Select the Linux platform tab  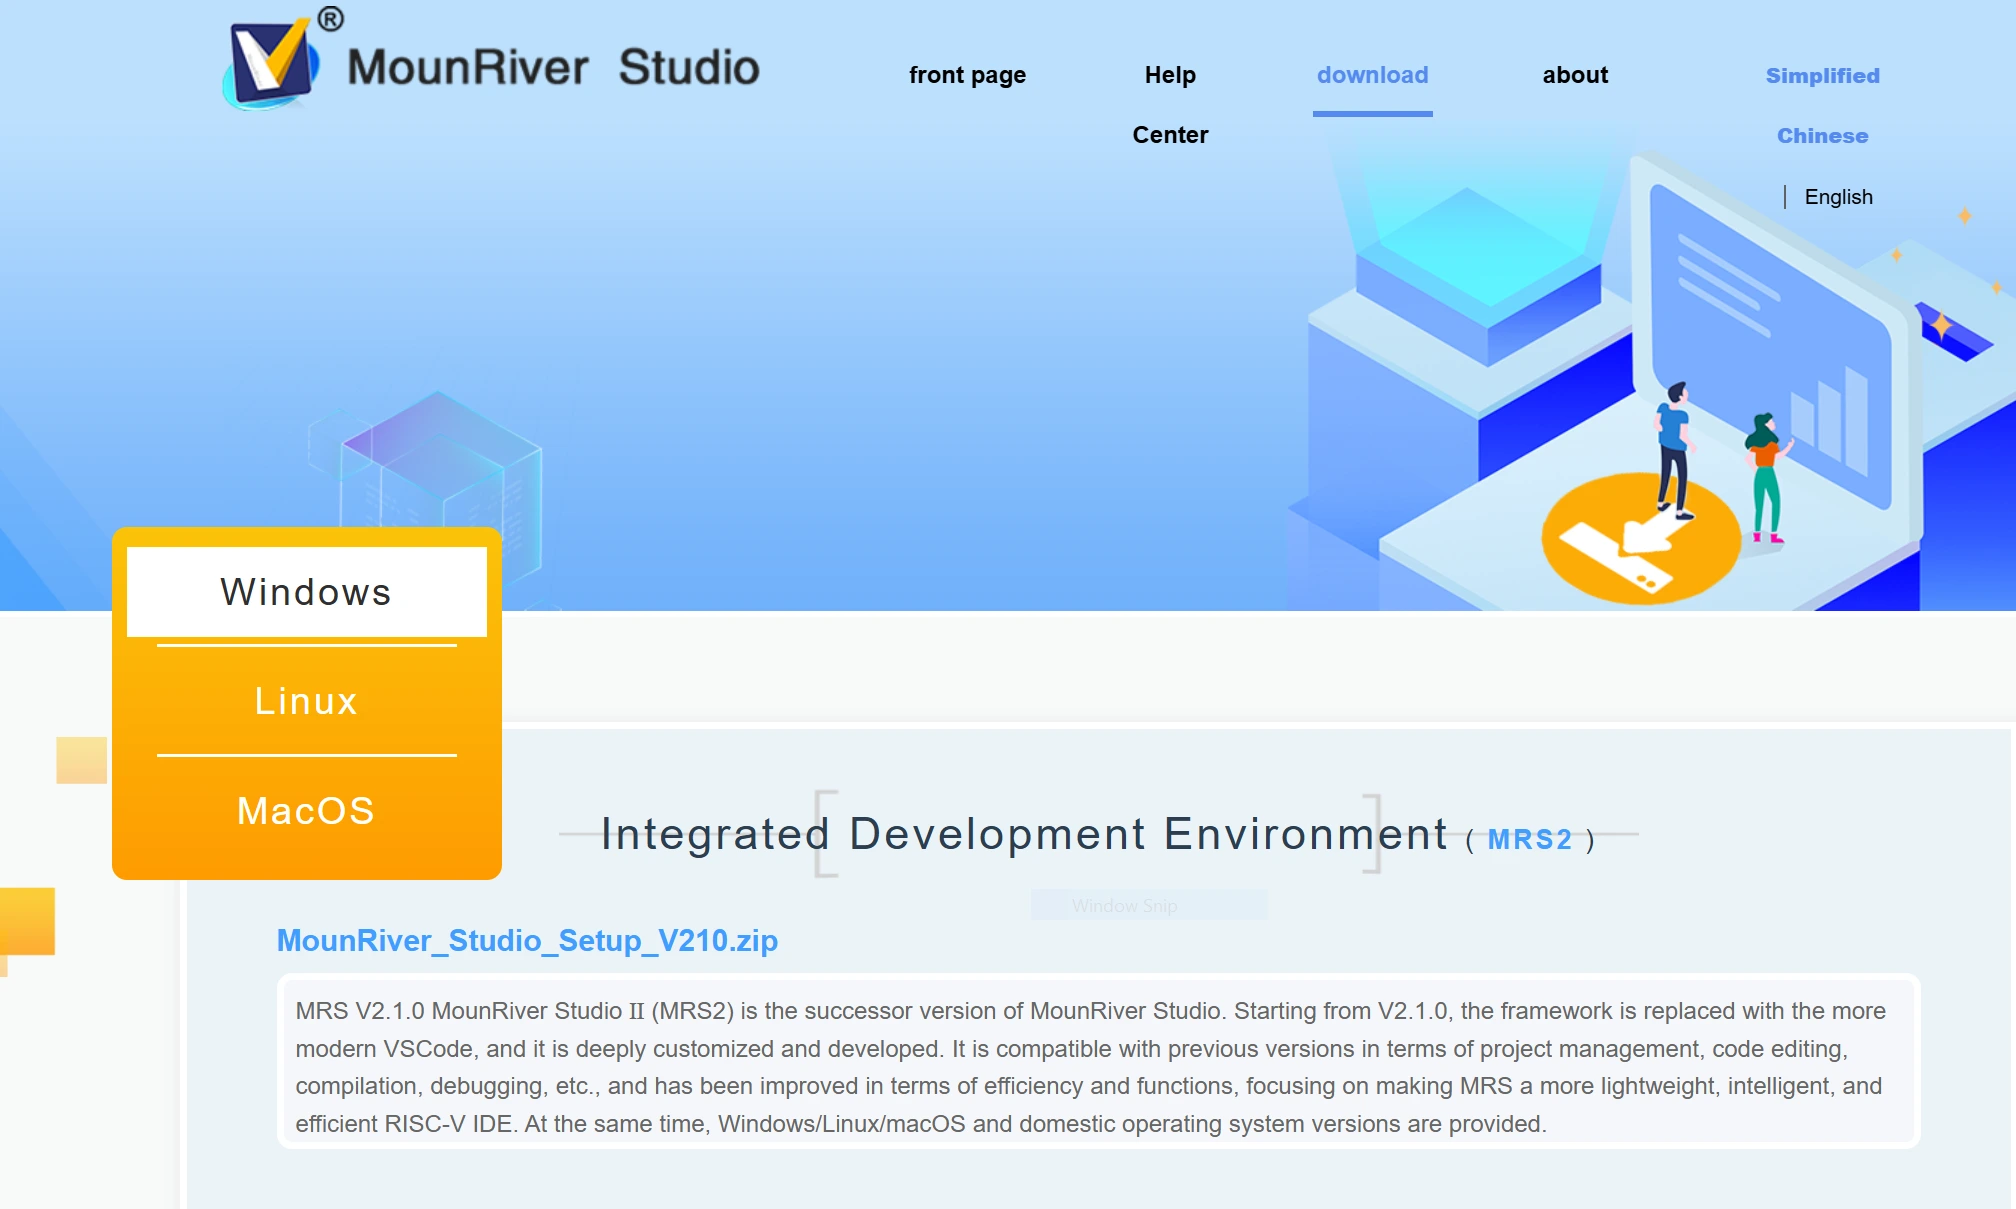(306, 701)
